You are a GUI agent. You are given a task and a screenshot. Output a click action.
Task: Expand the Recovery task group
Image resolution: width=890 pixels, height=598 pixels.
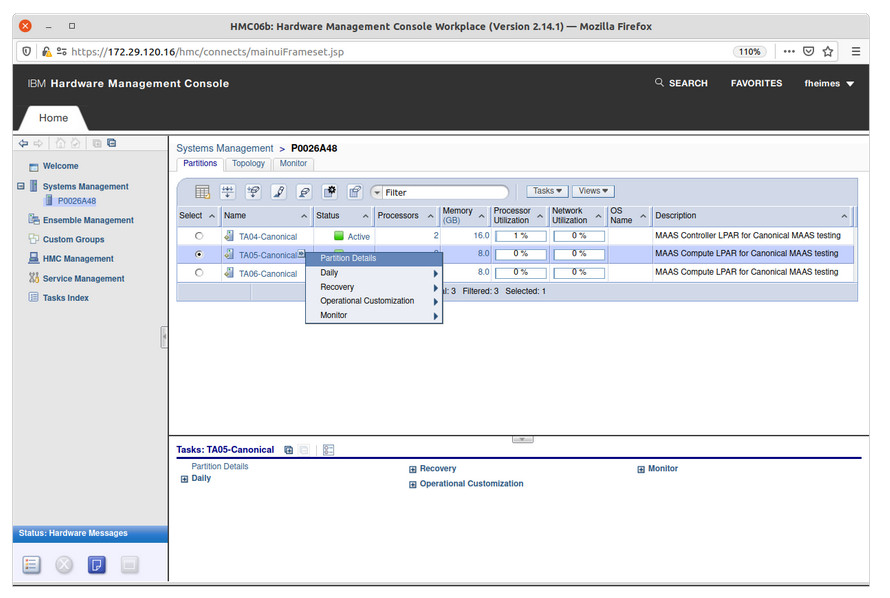[x=413, y=469]
